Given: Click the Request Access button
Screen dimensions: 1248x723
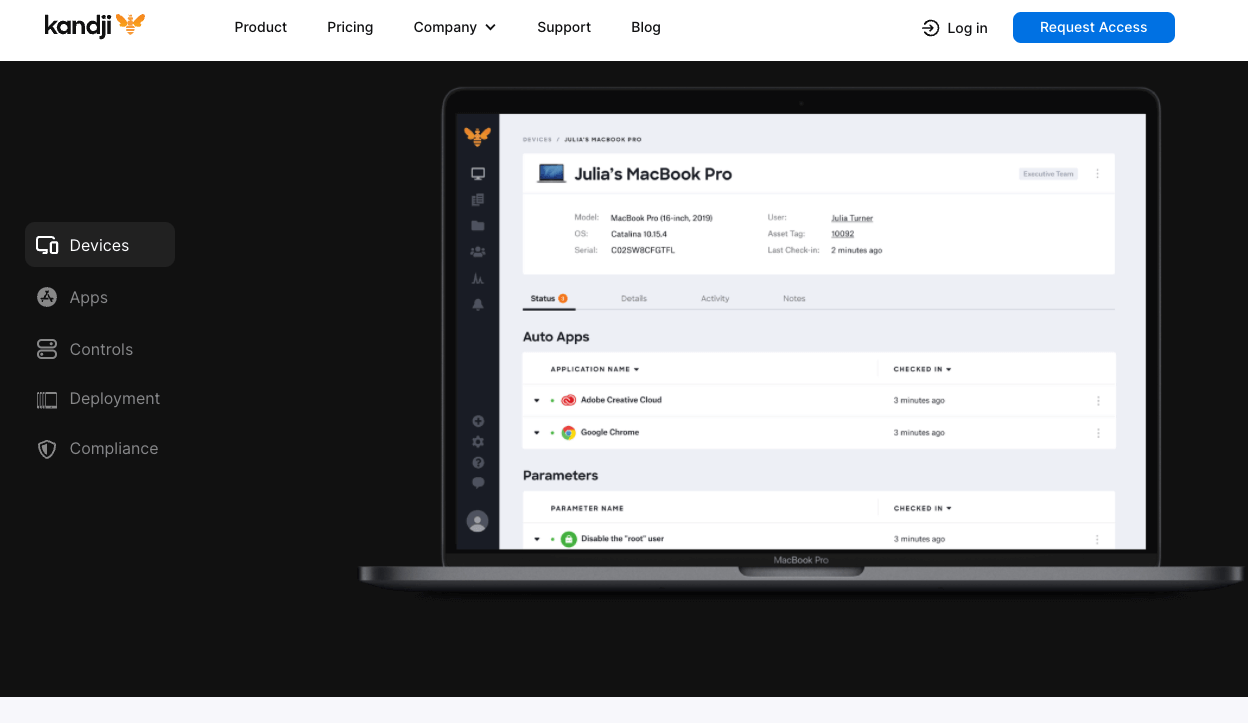Looking at the screenshot, I should (x=1093, y=27).
